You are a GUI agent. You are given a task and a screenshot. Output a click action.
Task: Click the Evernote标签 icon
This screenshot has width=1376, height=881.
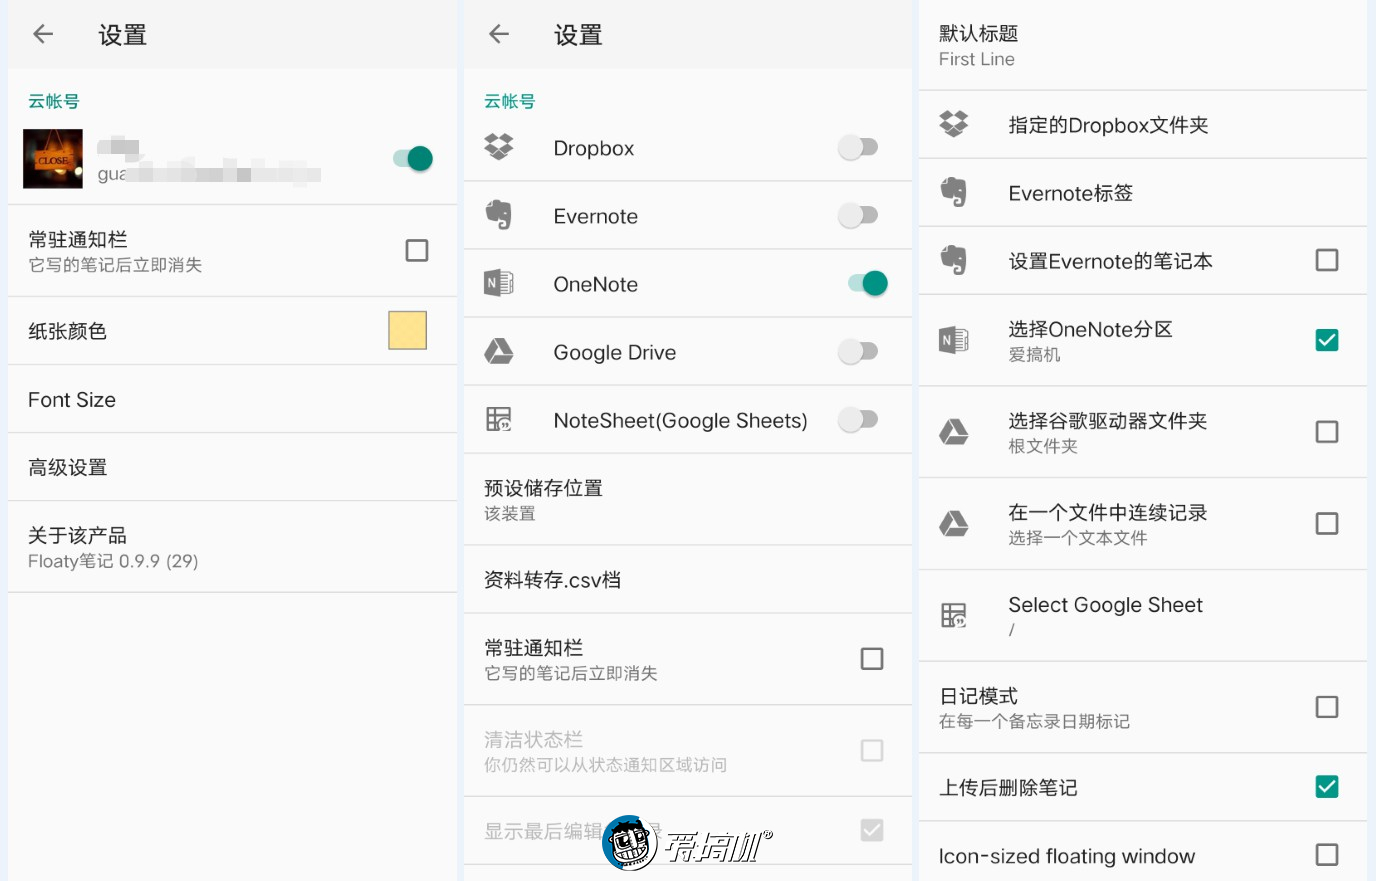pyautogui.click(x=954, y=192)
